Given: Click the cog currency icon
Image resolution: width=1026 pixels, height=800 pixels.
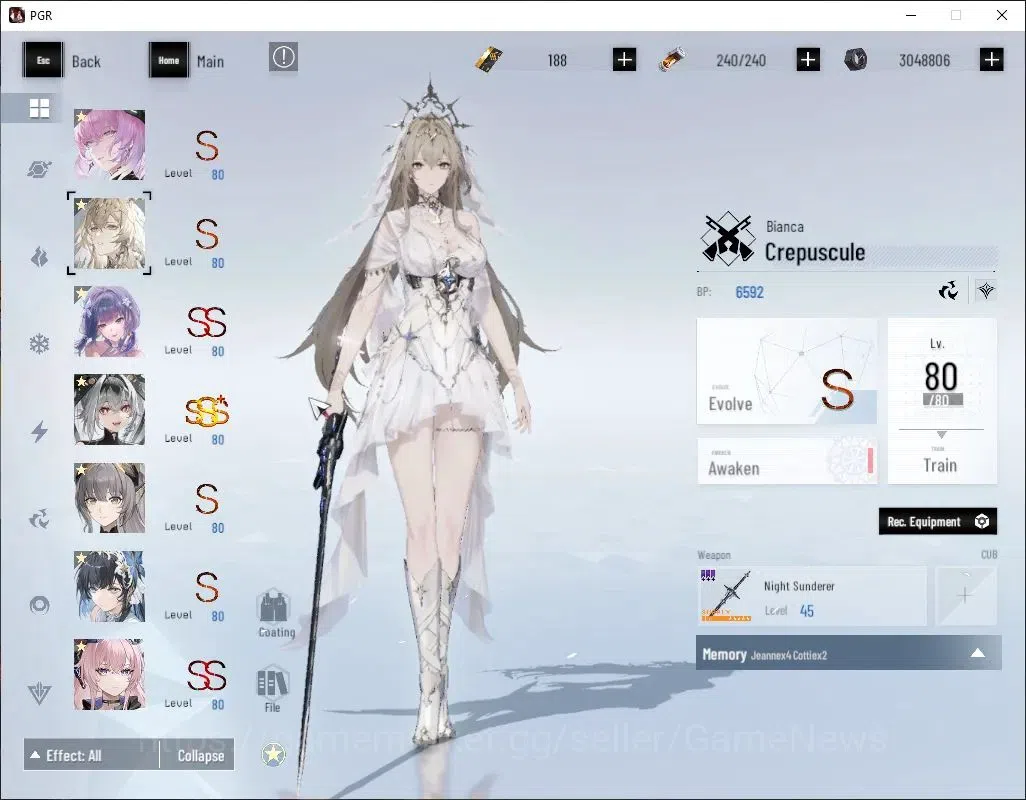Looking at the screenshot, I should pos(855,60).
